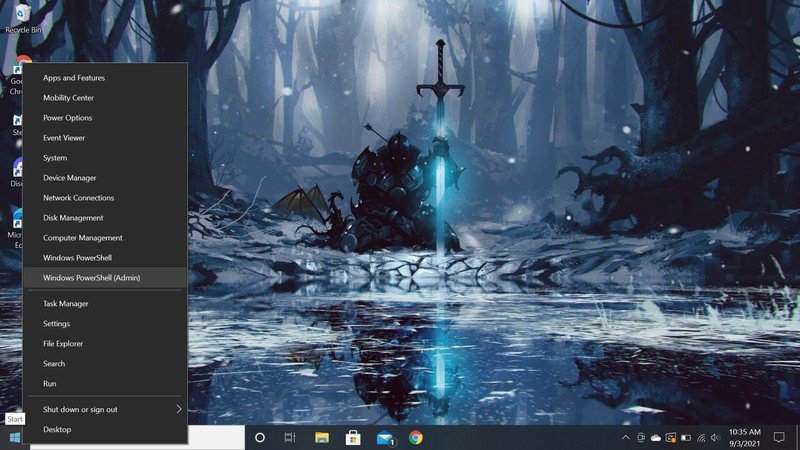The image size is (800, 450).
Task: Launch Event Viewer
Action: click(x=105, y=138)
